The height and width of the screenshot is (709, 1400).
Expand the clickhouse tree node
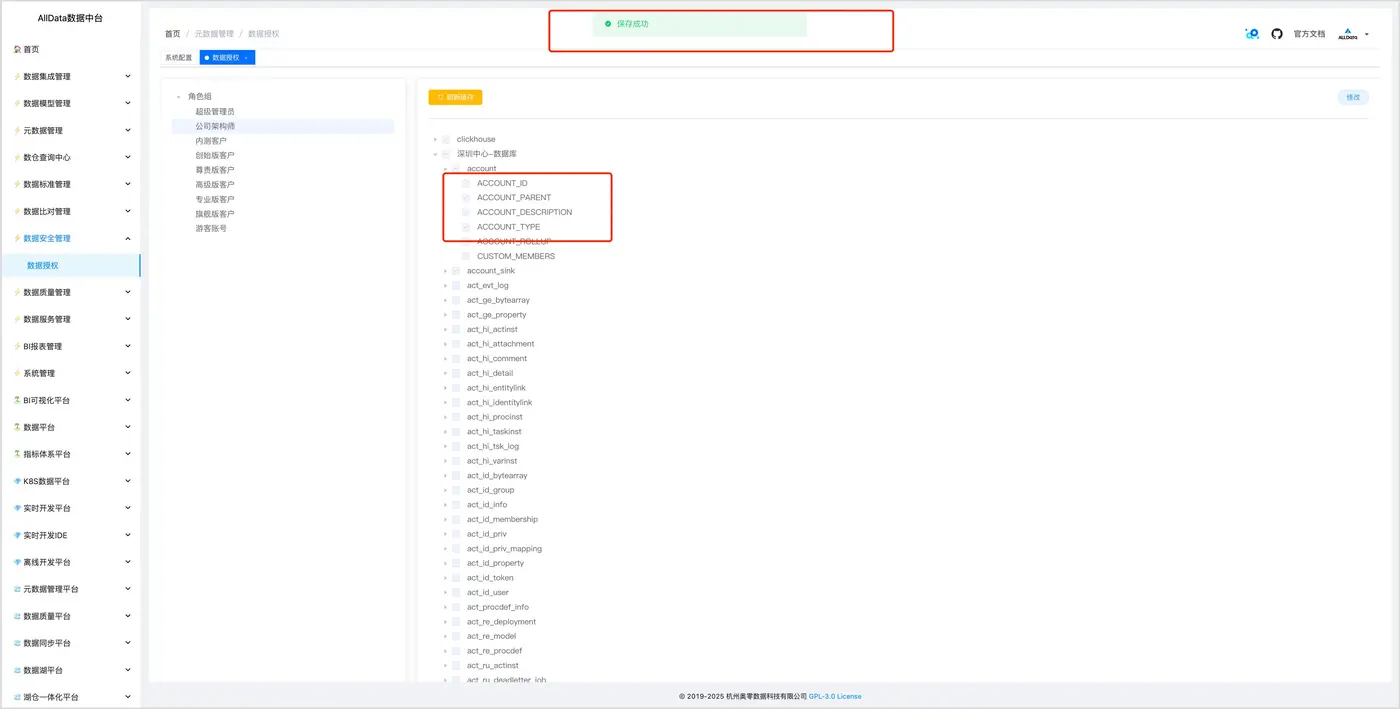[435, 139]
